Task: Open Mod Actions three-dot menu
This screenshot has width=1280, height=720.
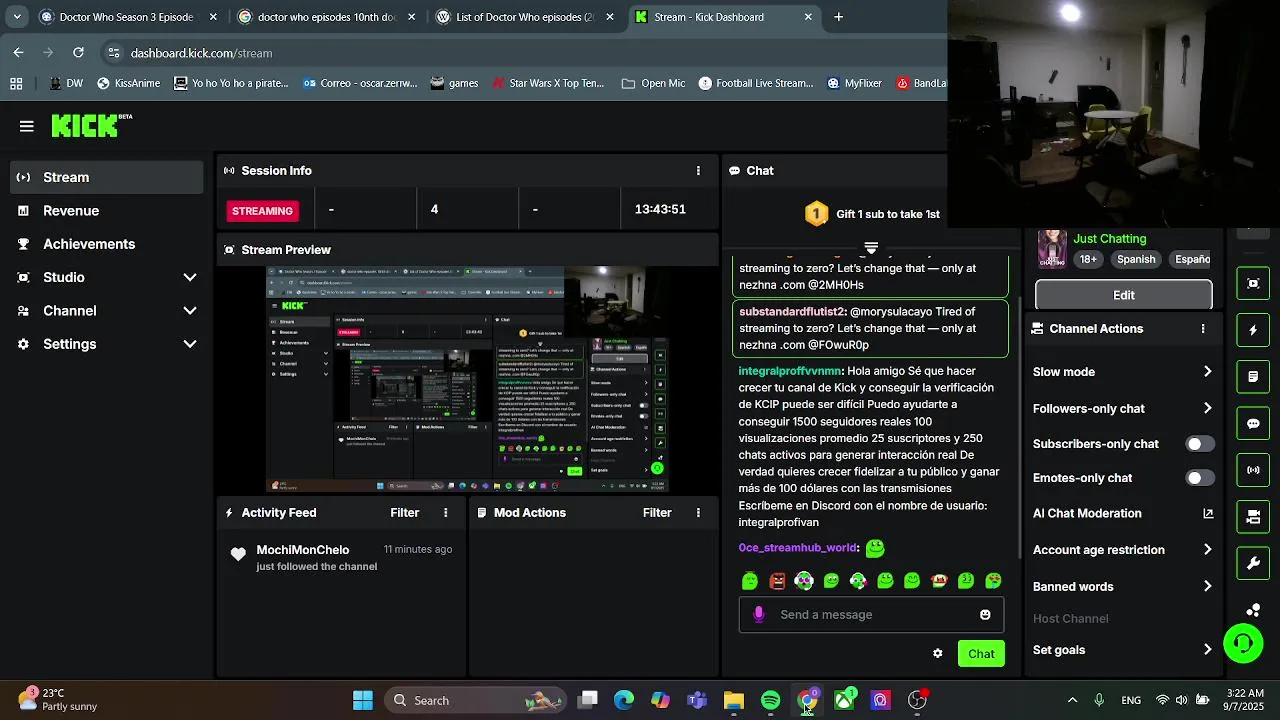Action: [x=698, y=513]
